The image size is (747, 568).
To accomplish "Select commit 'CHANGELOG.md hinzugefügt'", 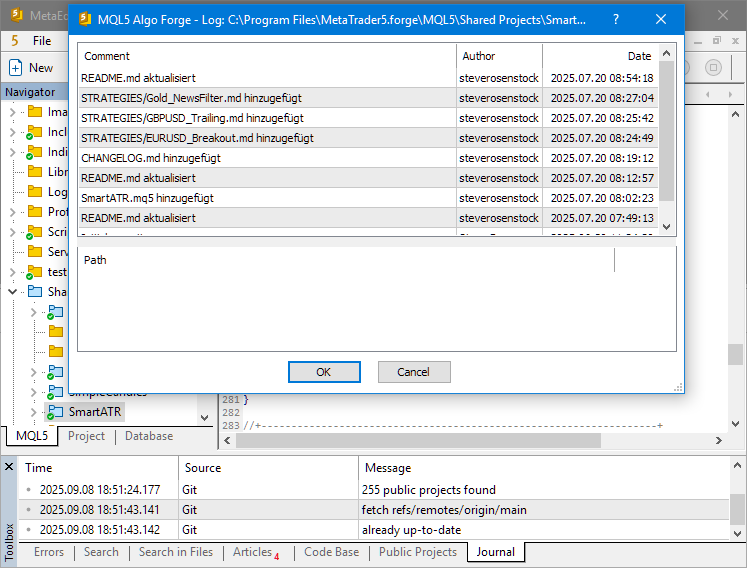I will click(x=368, y=158).
